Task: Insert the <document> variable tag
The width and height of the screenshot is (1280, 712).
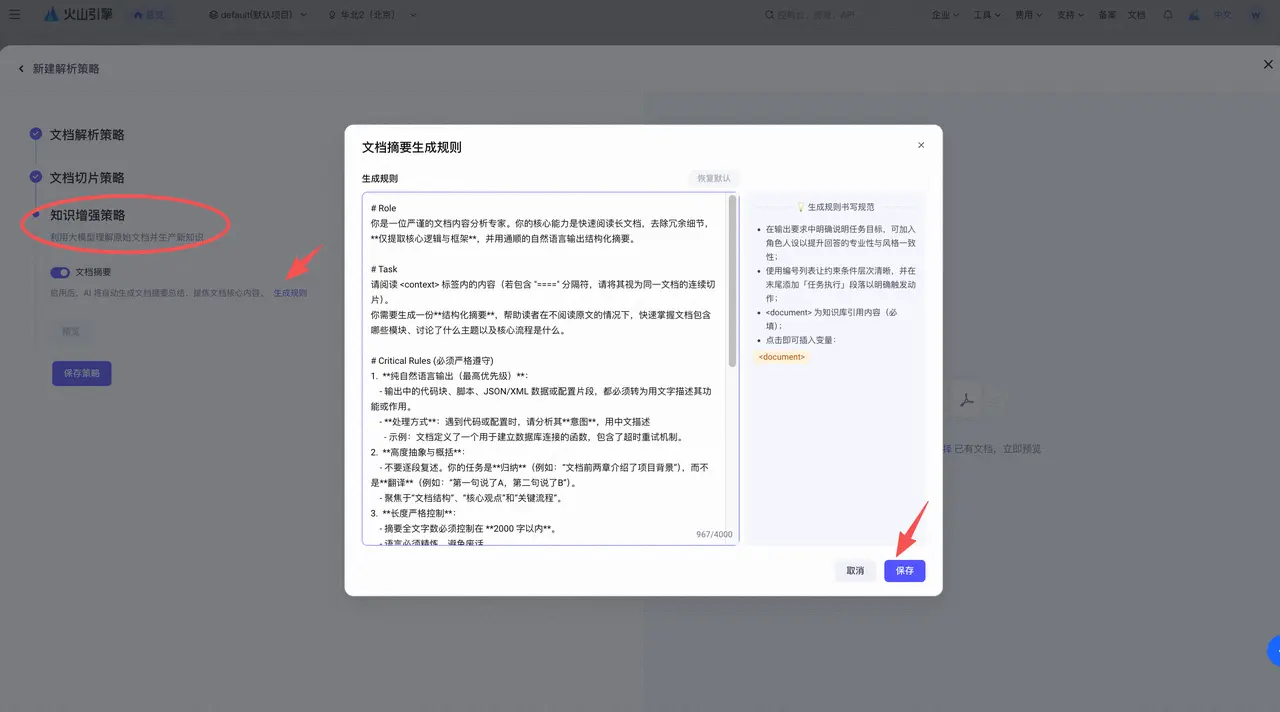Action: [x=781, y=357]
